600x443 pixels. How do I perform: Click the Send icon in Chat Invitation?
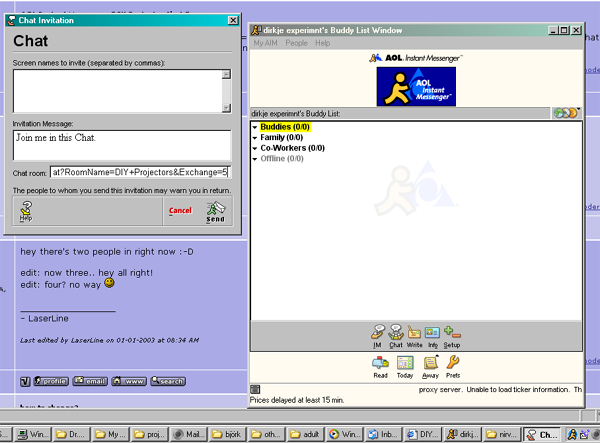click(215, 212)
